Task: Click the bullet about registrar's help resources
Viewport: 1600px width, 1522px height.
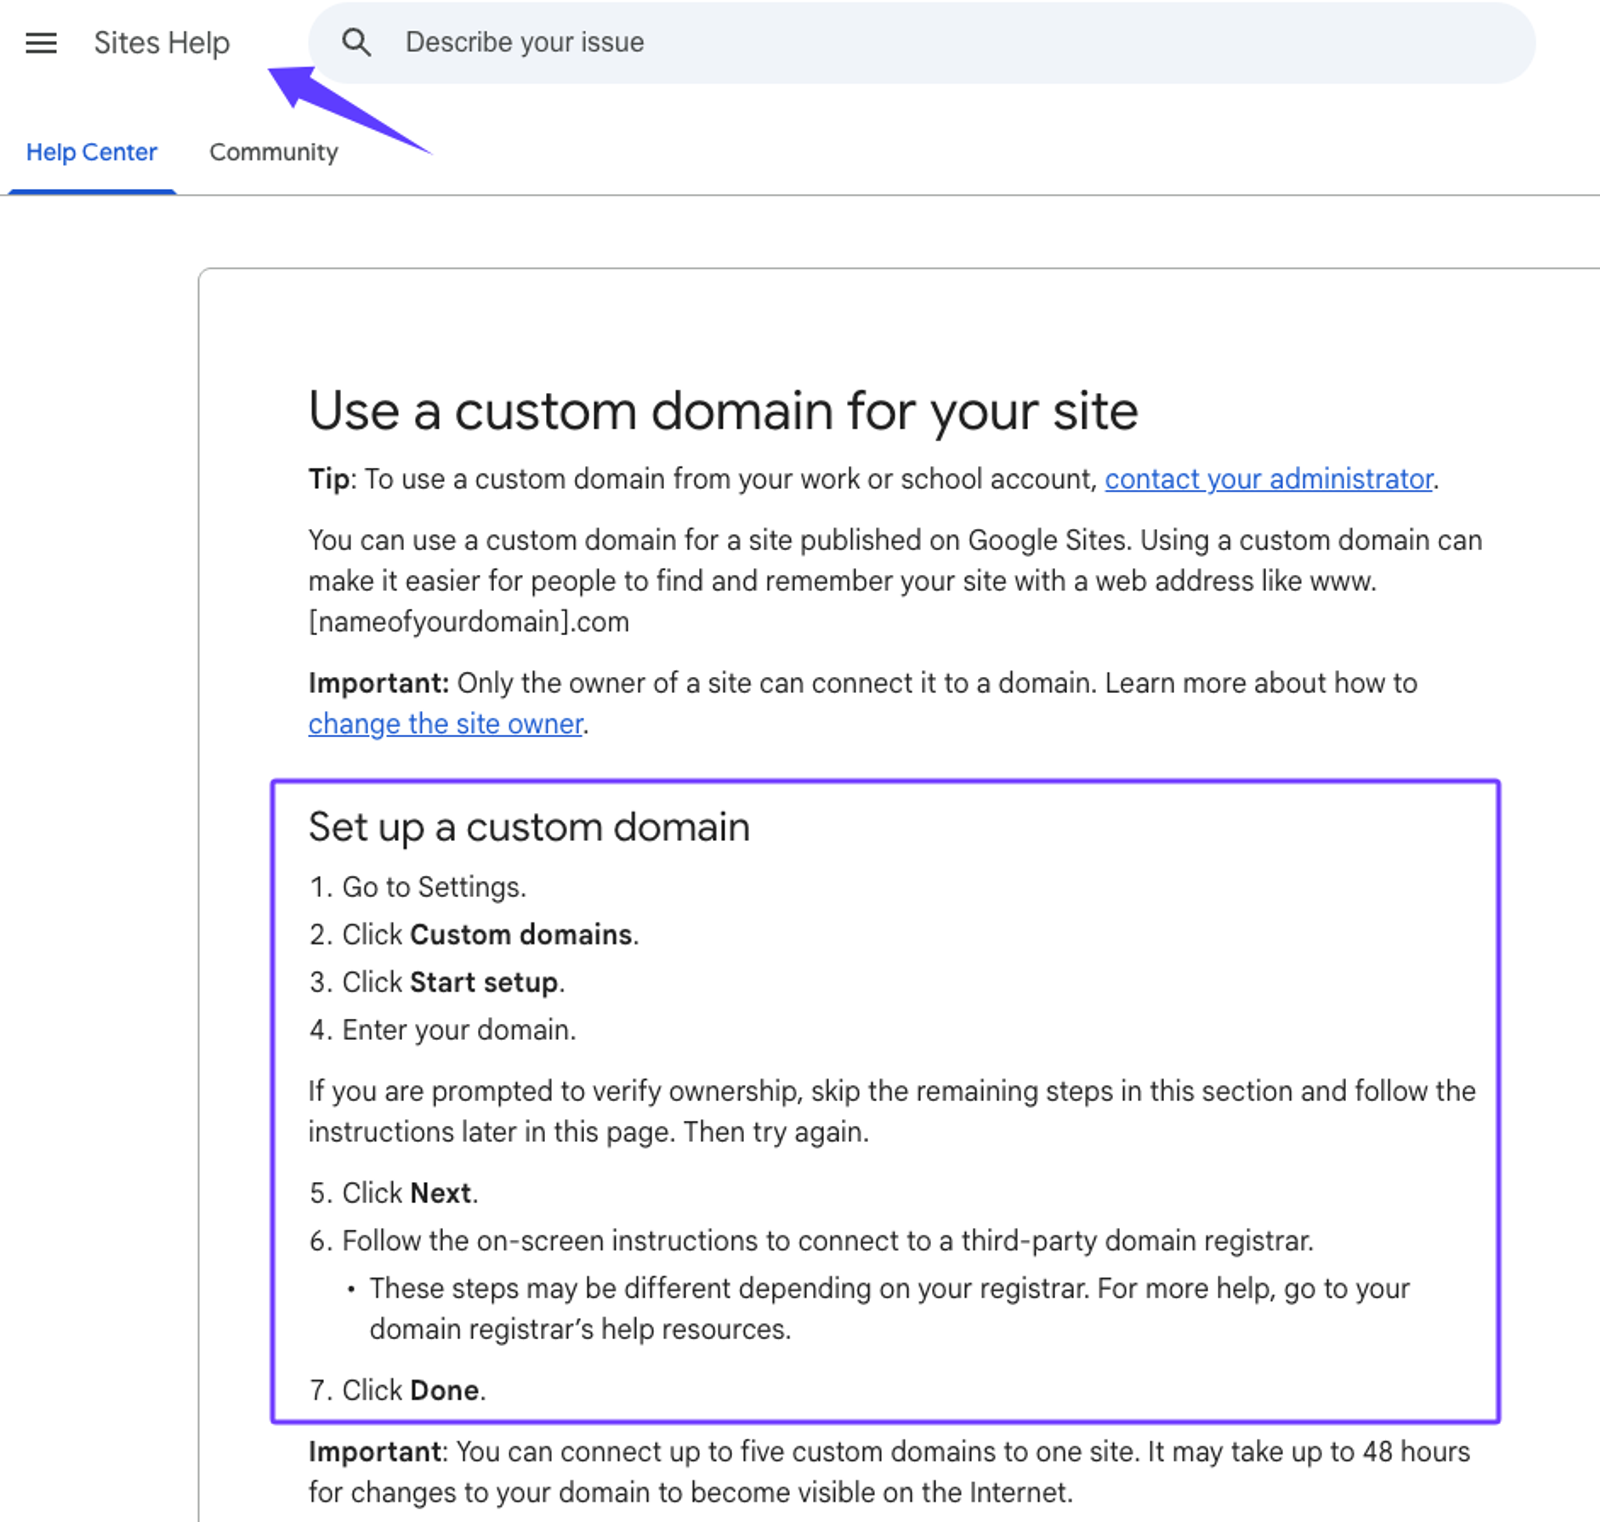Action: (x=889, y=1308)
